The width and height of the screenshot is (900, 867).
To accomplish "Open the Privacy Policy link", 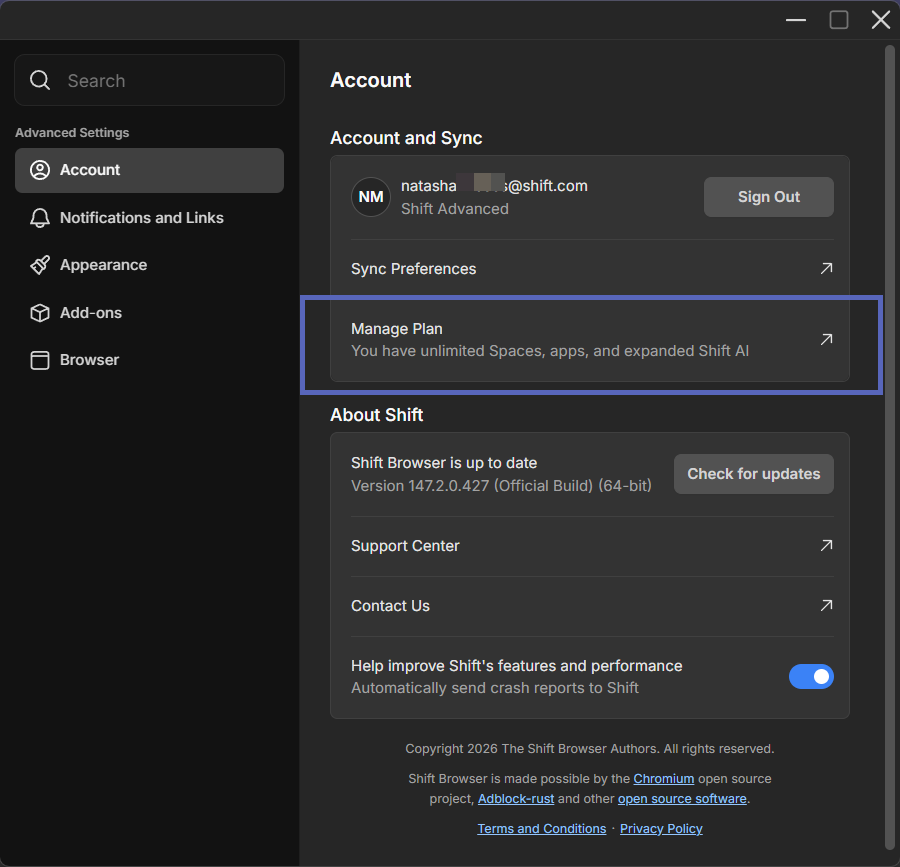I will point(661,829).
